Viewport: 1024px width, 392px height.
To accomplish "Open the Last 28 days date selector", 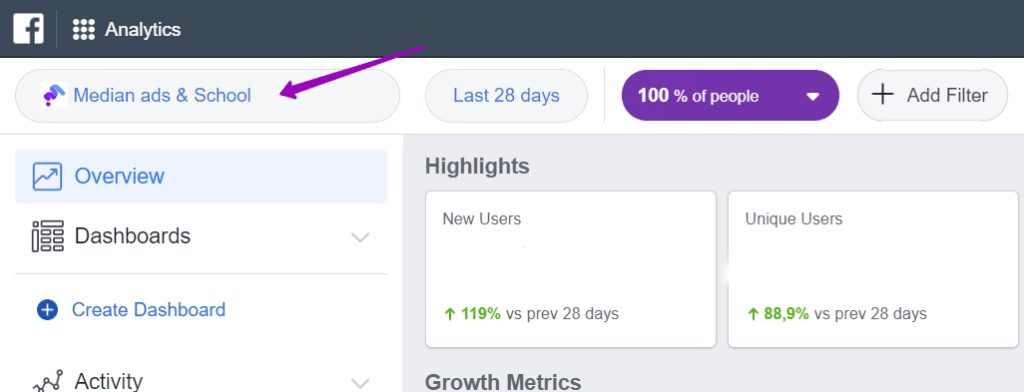I will click(x=506, y=95).
